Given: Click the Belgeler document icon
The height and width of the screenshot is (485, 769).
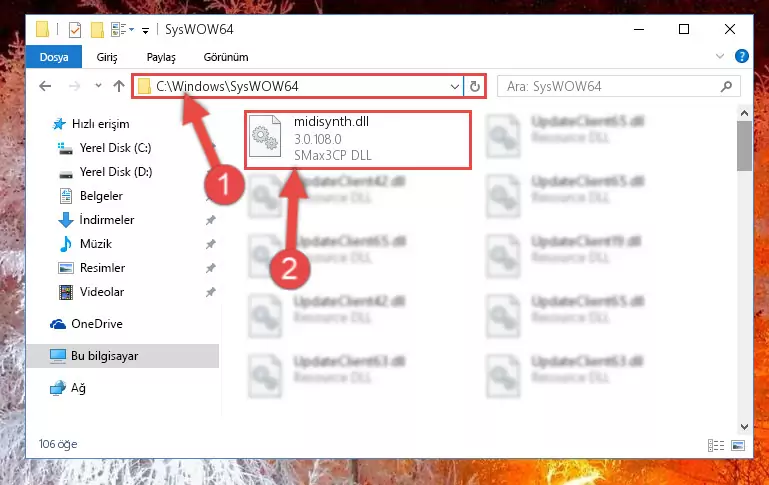Looking at the screenshot, I should pos(66,196).
